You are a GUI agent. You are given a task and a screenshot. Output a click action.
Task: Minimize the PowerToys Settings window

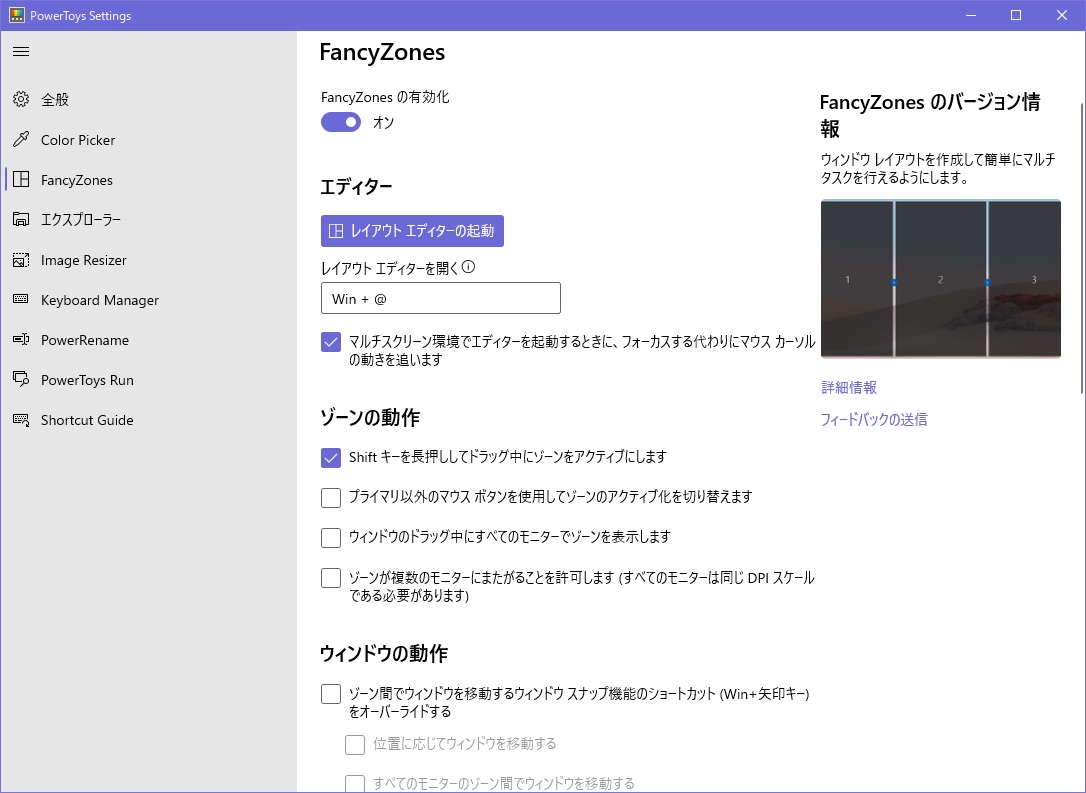971,15
